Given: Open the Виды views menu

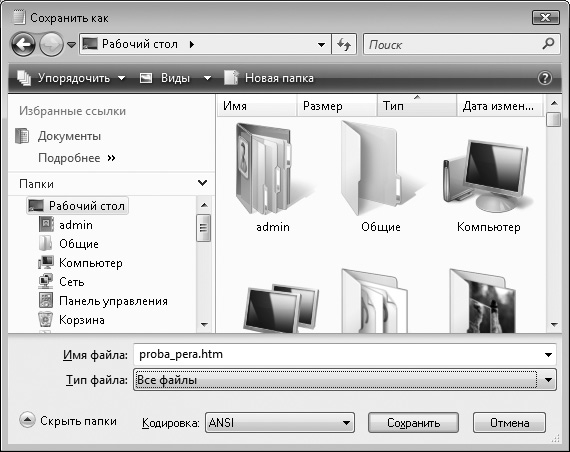Looking at the screenshot, I should 175,78.
